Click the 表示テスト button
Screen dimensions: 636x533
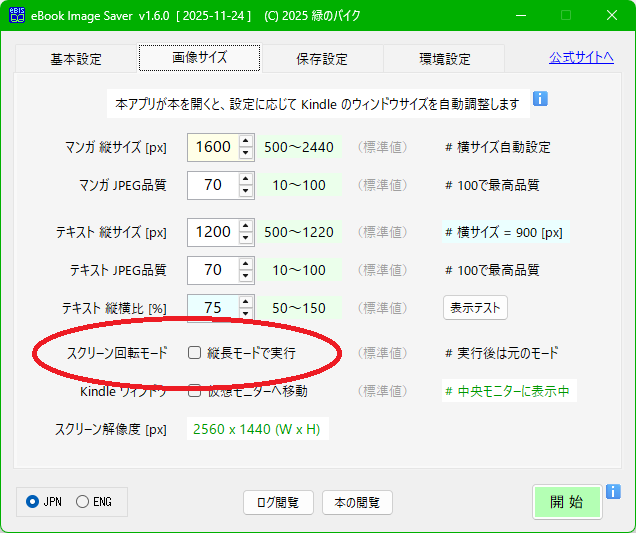[x=476, y=308]
